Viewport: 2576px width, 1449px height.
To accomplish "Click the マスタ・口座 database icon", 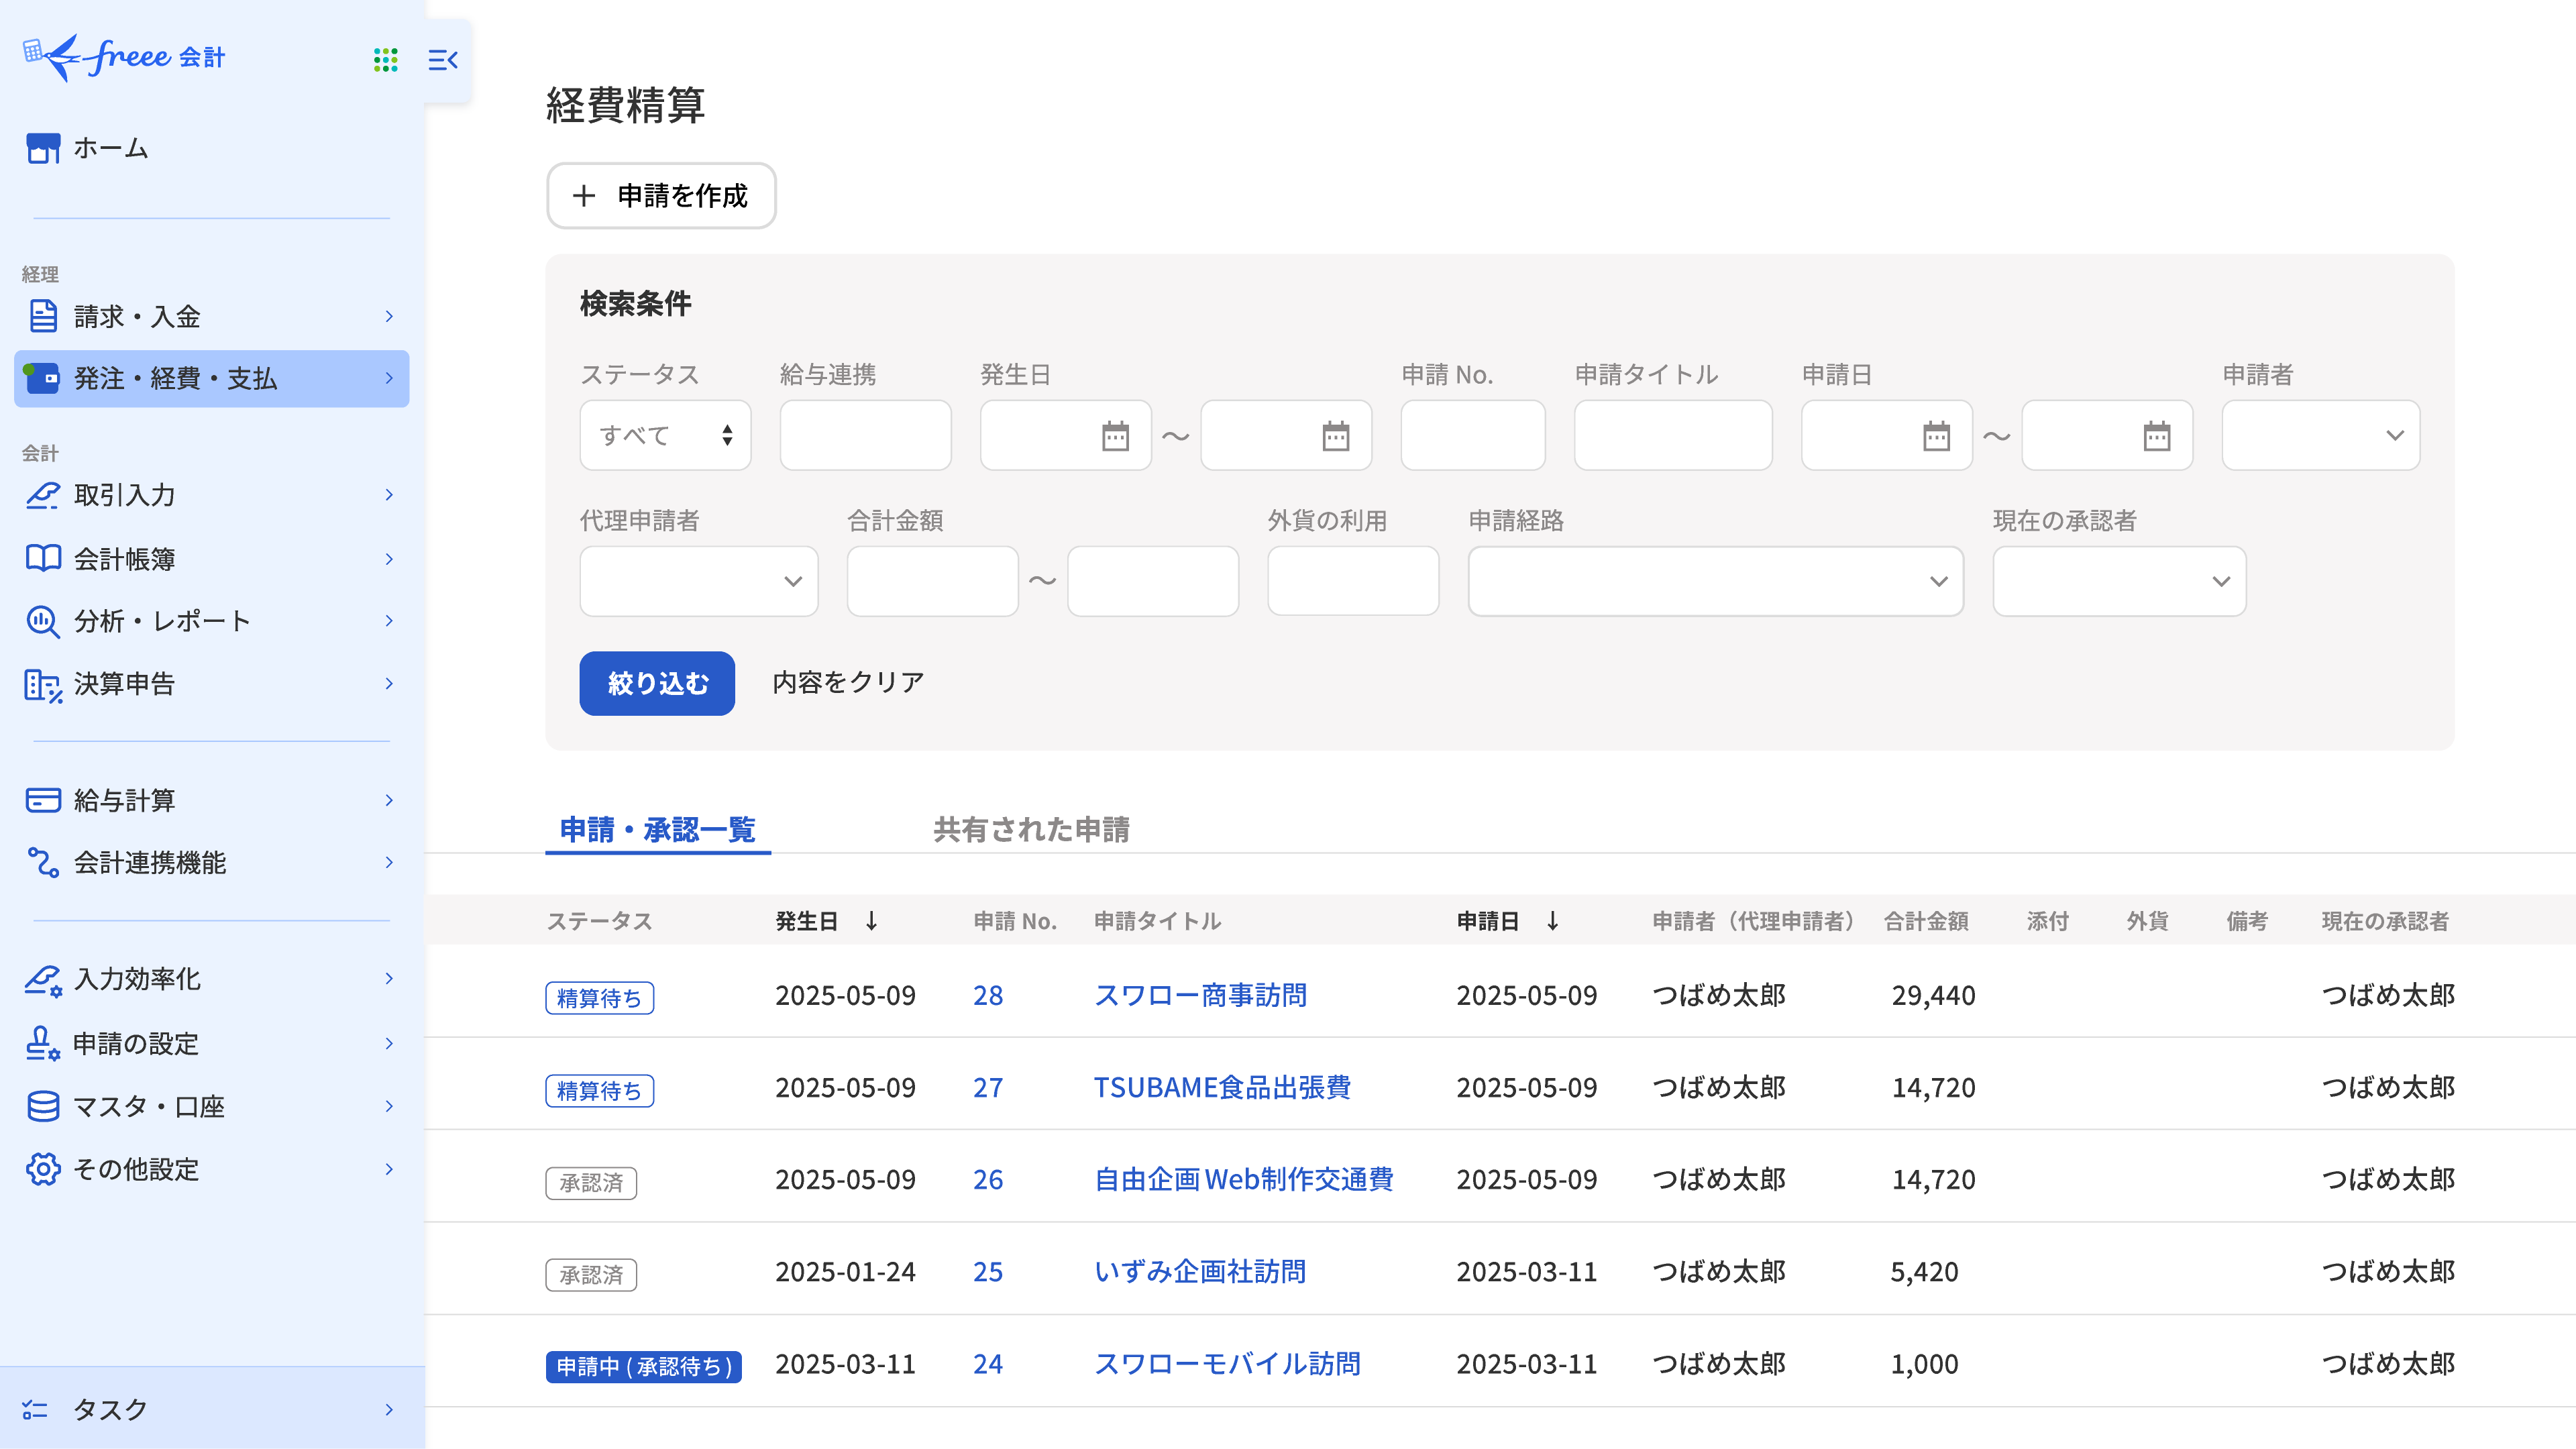I will point(42,1106).
